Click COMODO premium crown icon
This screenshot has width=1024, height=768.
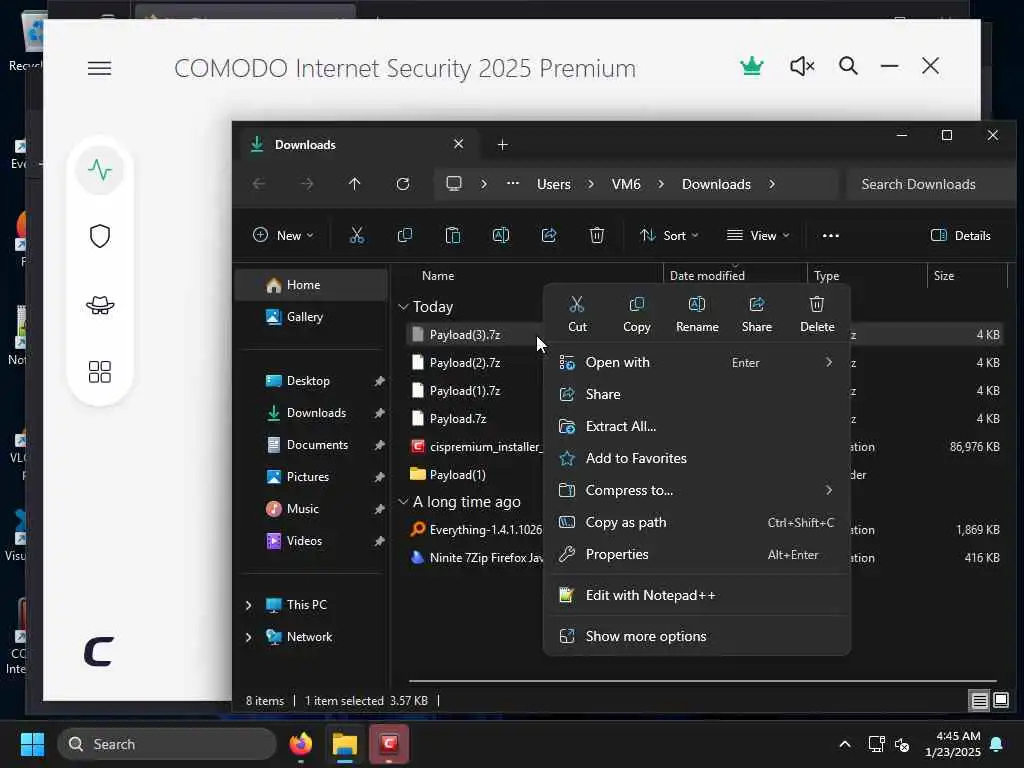[x=752, y=66]
